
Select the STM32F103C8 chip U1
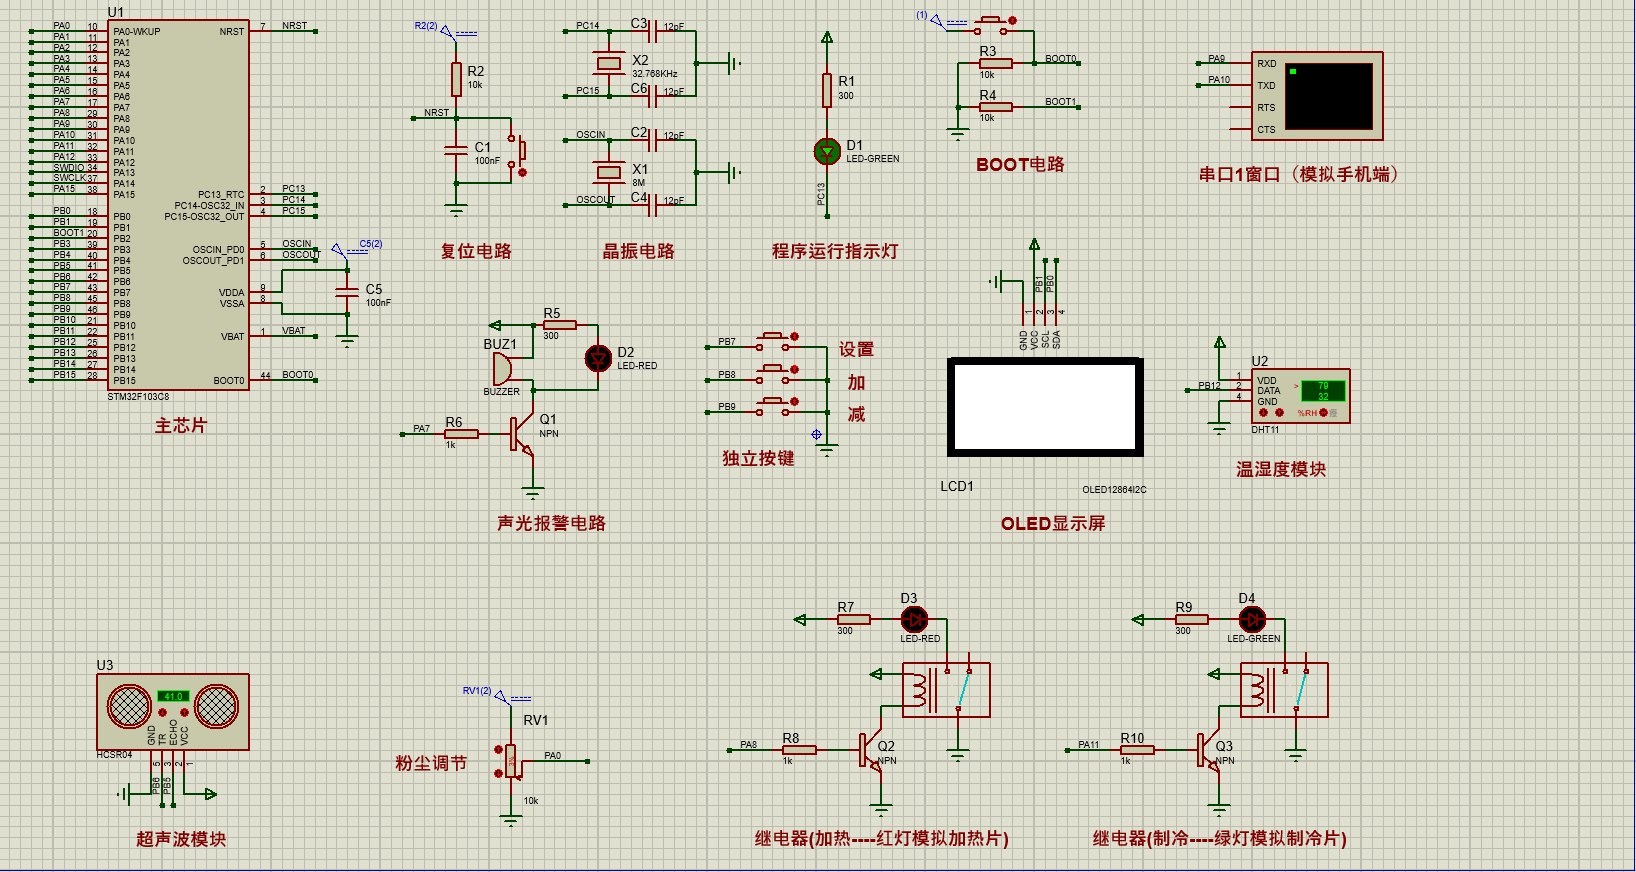[x=178, y=204]
